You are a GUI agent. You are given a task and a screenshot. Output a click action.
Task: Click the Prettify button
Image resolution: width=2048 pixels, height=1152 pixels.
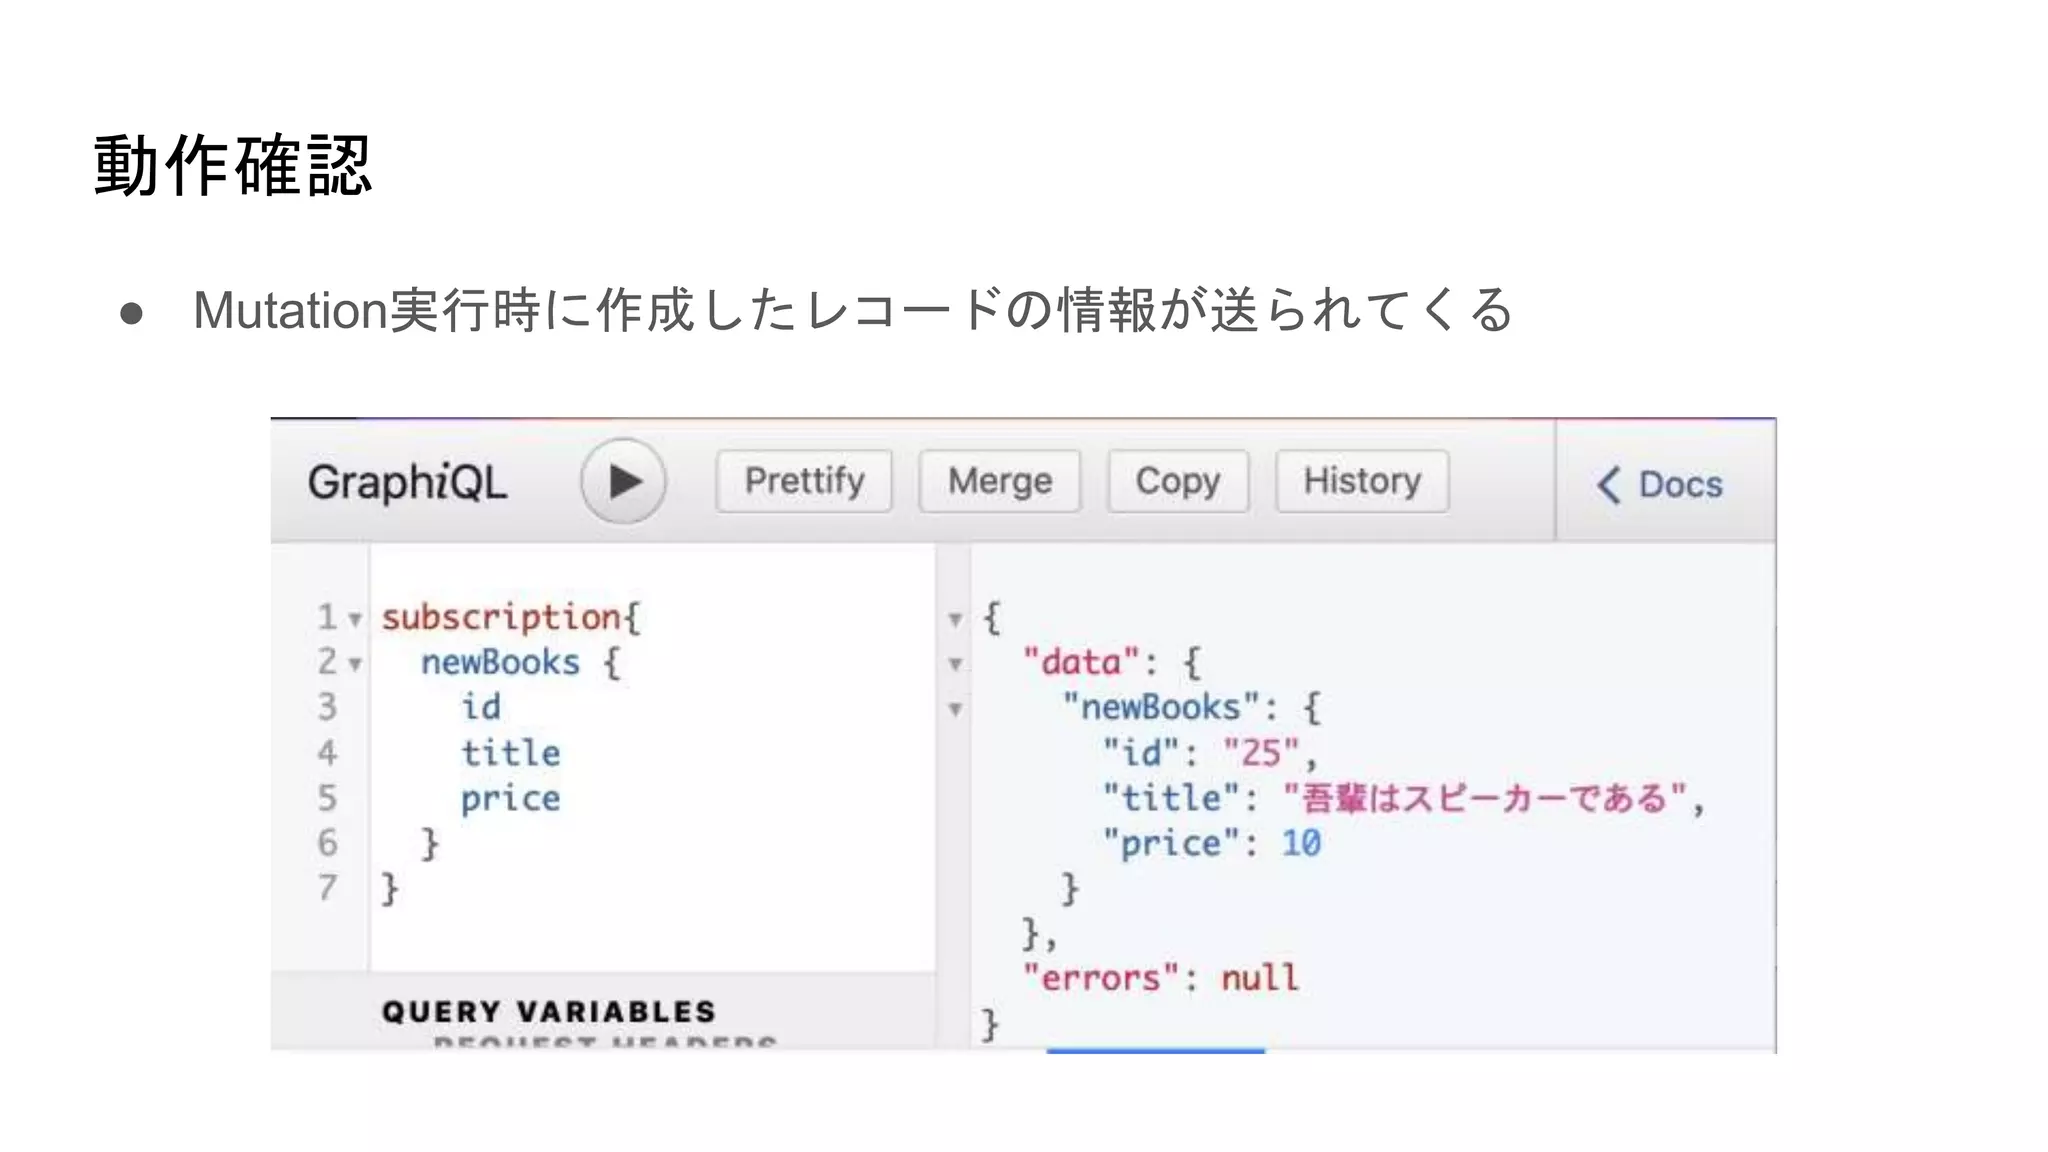(804, 481)
